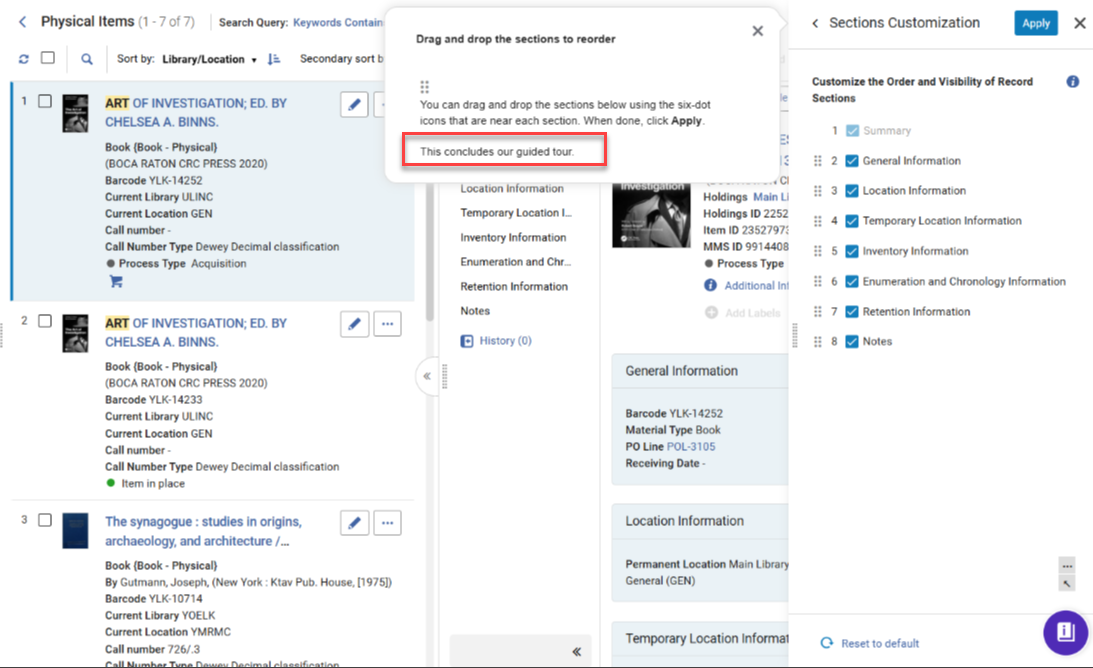Open the help guide floating button
This screenshot has width=1093, height=668.
tap(1065, 632)
